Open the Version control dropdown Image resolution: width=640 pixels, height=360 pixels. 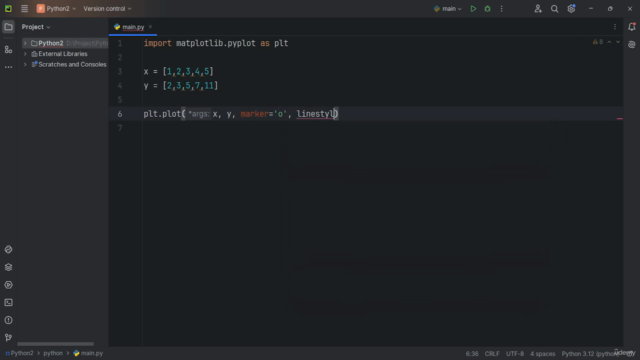(107, 9)
